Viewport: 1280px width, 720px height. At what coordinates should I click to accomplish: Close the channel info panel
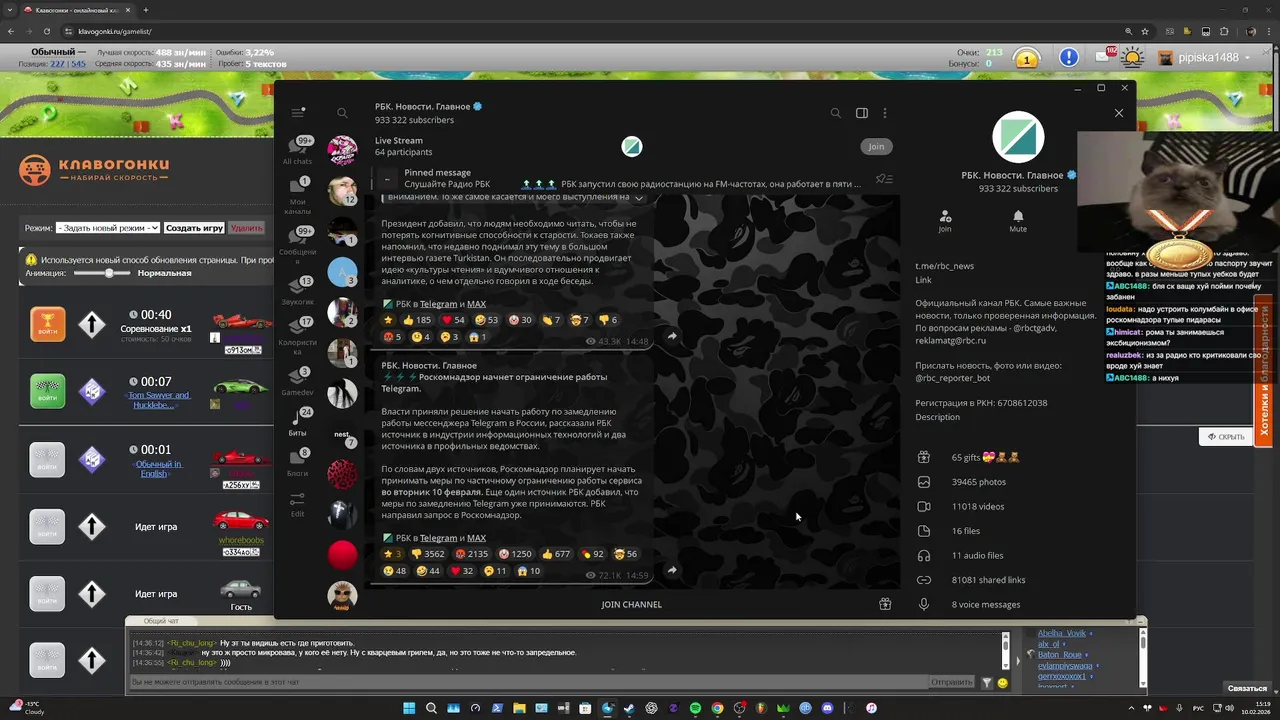click(x=1119, y=113)
